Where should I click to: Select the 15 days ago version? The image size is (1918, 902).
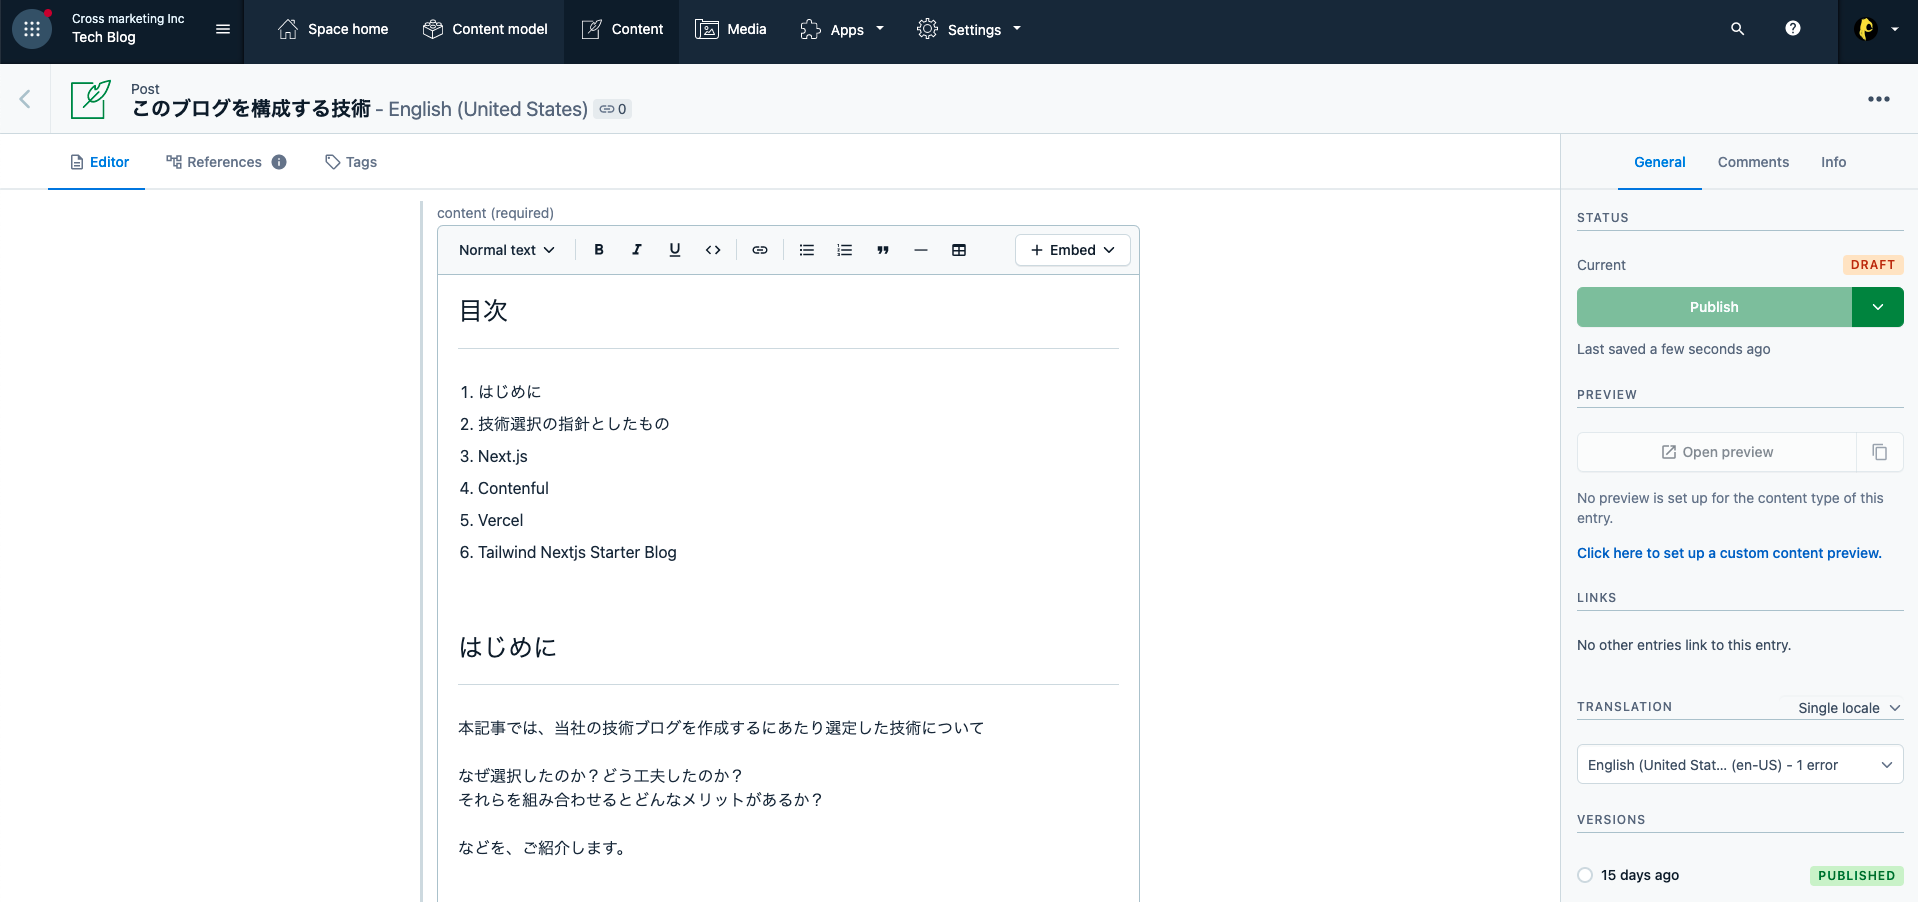coord(1585,875)
